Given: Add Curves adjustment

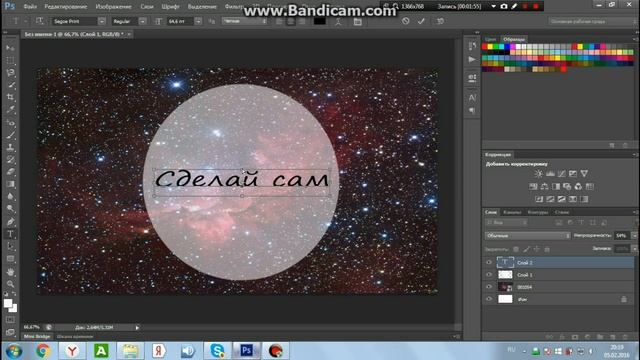Looking at the screenshot, I should (x=562, y=173).
